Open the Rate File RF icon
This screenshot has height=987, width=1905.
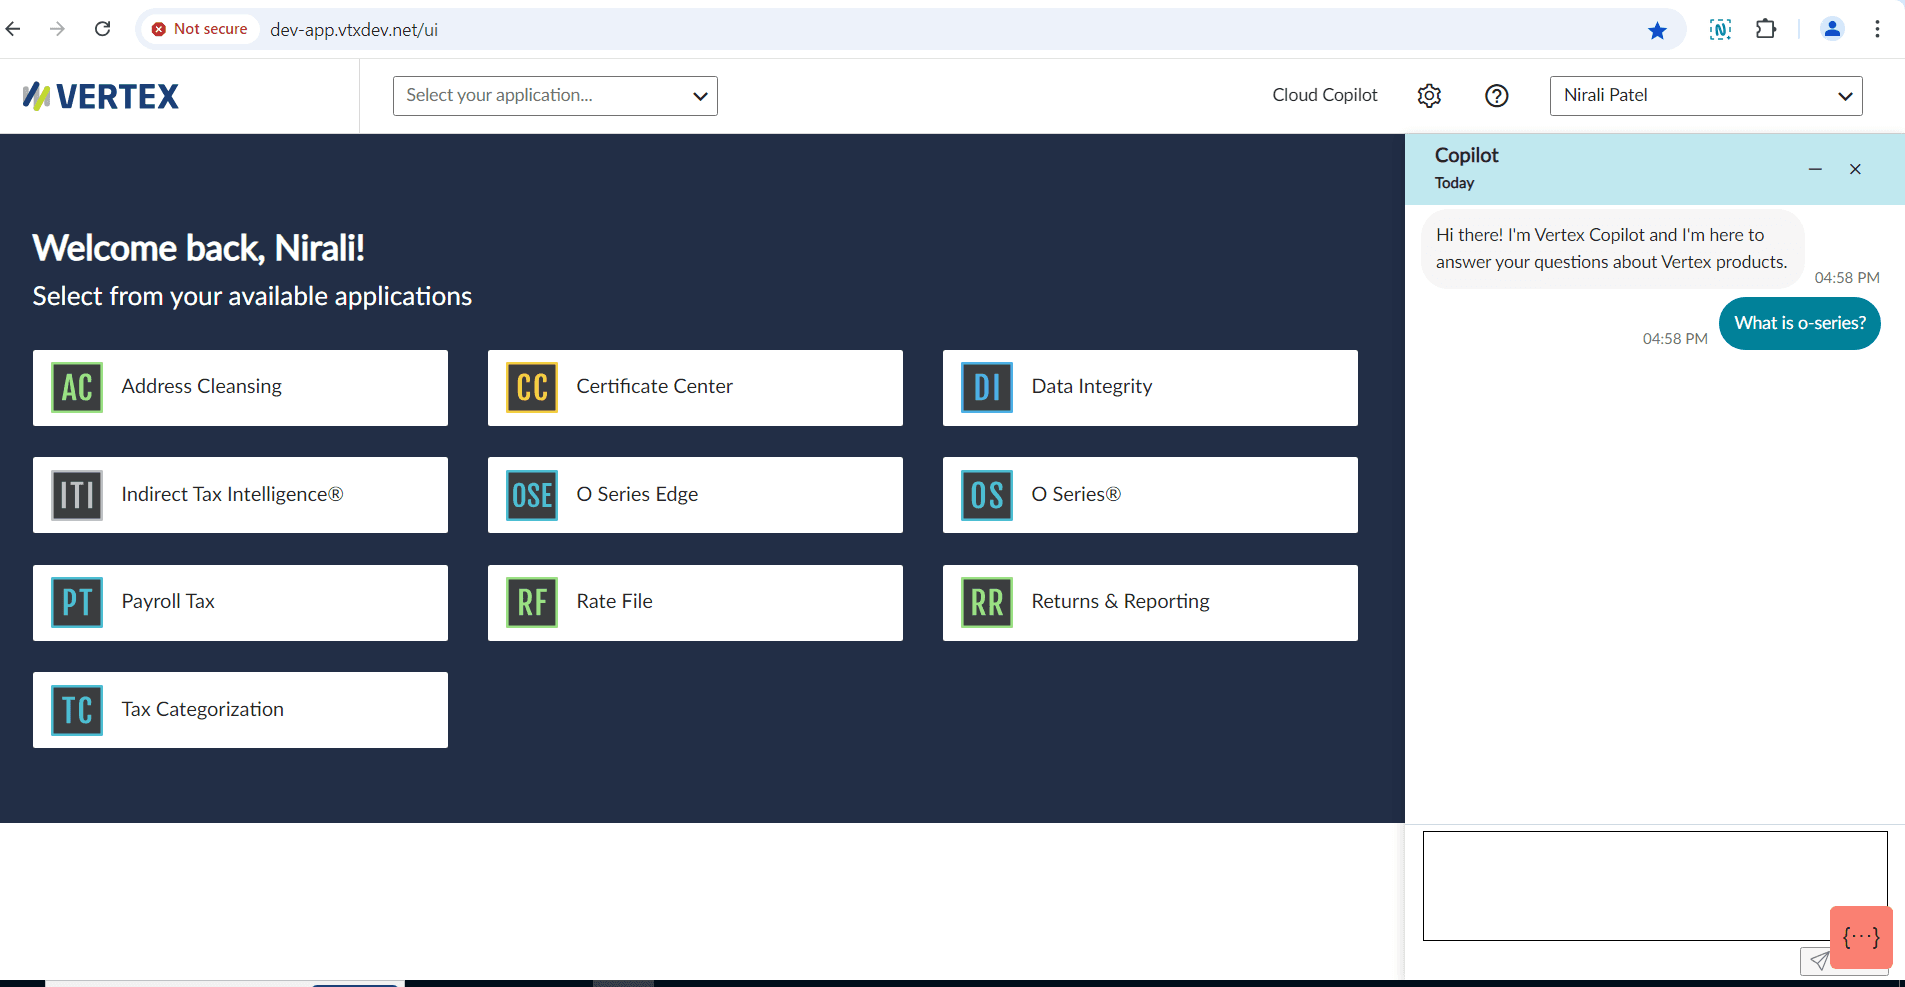coord(532,603)
